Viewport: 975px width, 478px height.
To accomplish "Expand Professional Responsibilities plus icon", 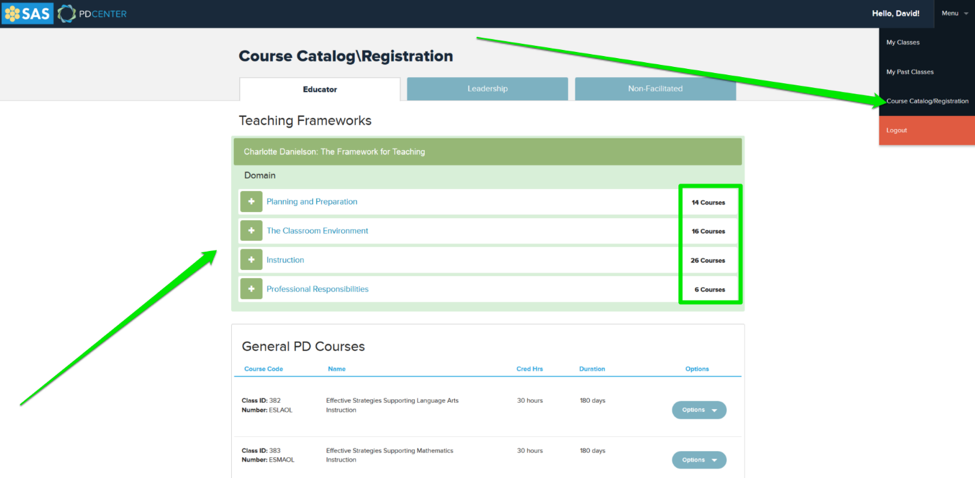I will point(251,289).
